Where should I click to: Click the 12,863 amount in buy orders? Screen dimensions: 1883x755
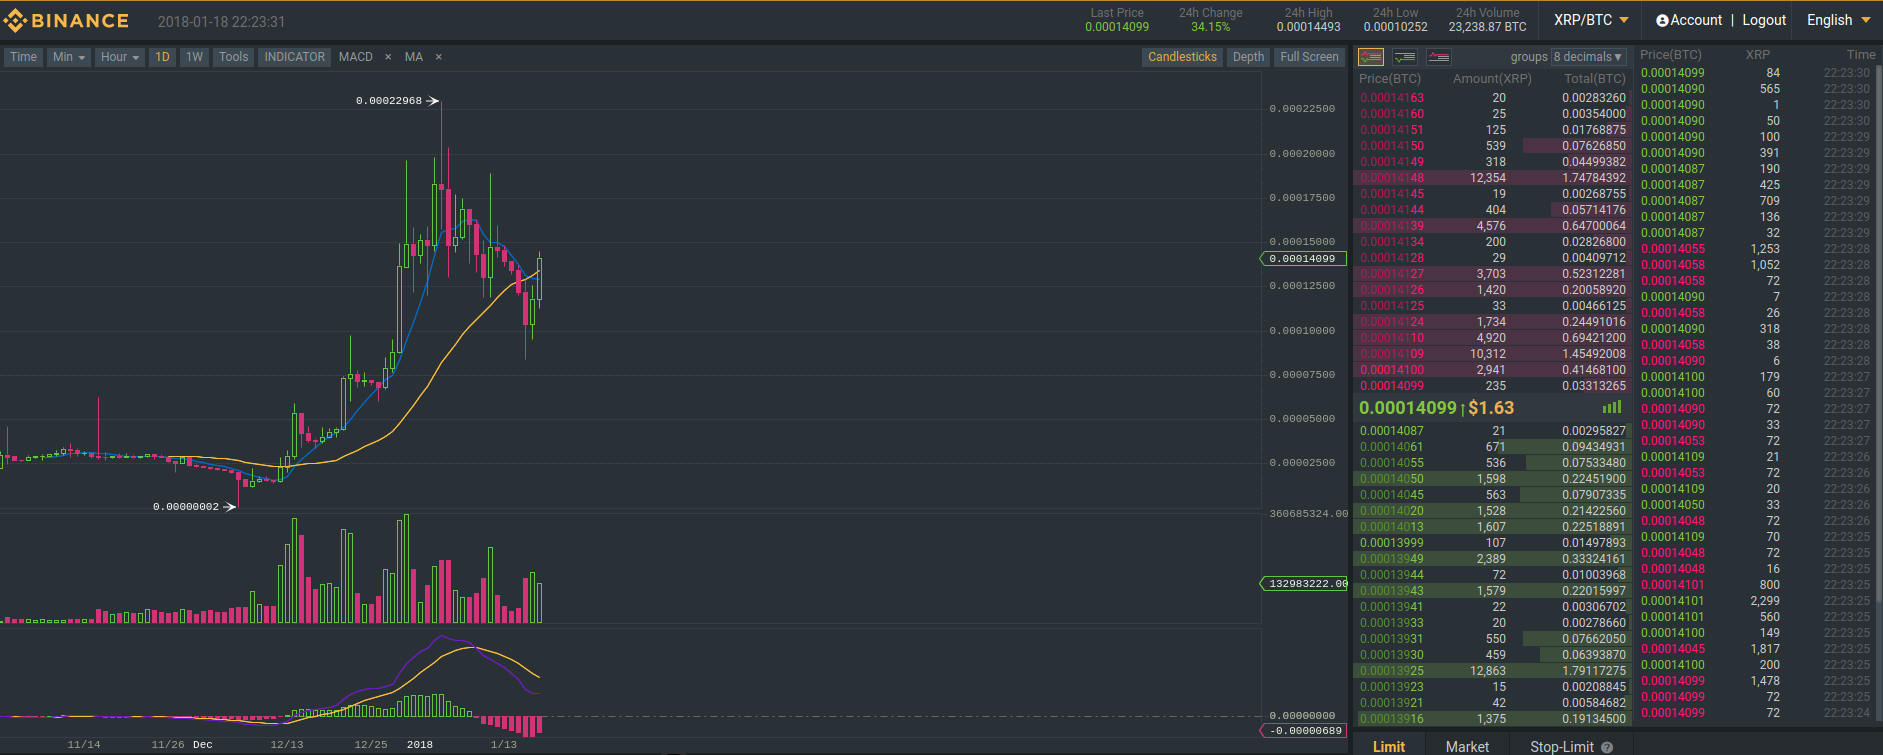pos(1487,671)
